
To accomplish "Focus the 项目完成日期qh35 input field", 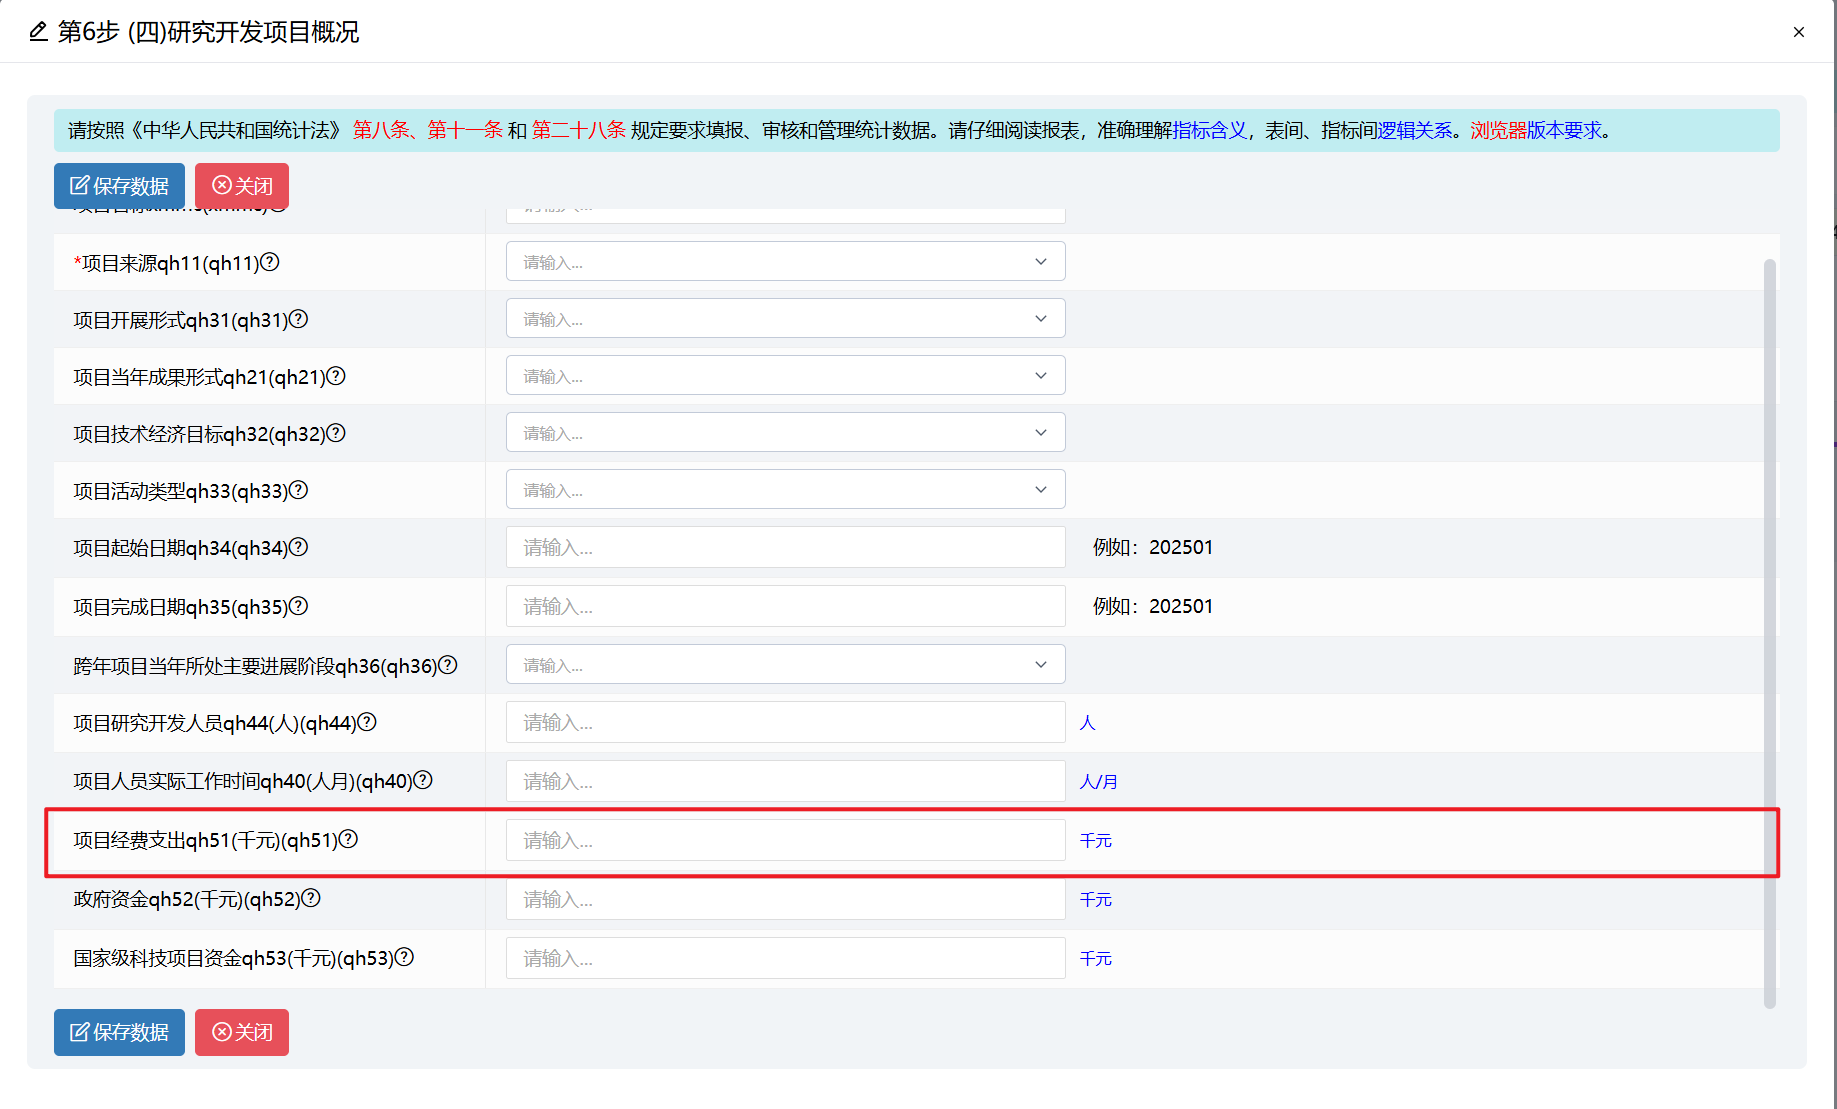I will coord(785,607).
